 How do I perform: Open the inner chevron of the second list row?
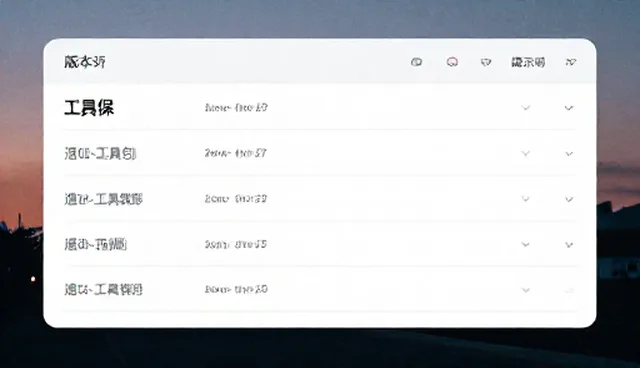coord(526,153)
